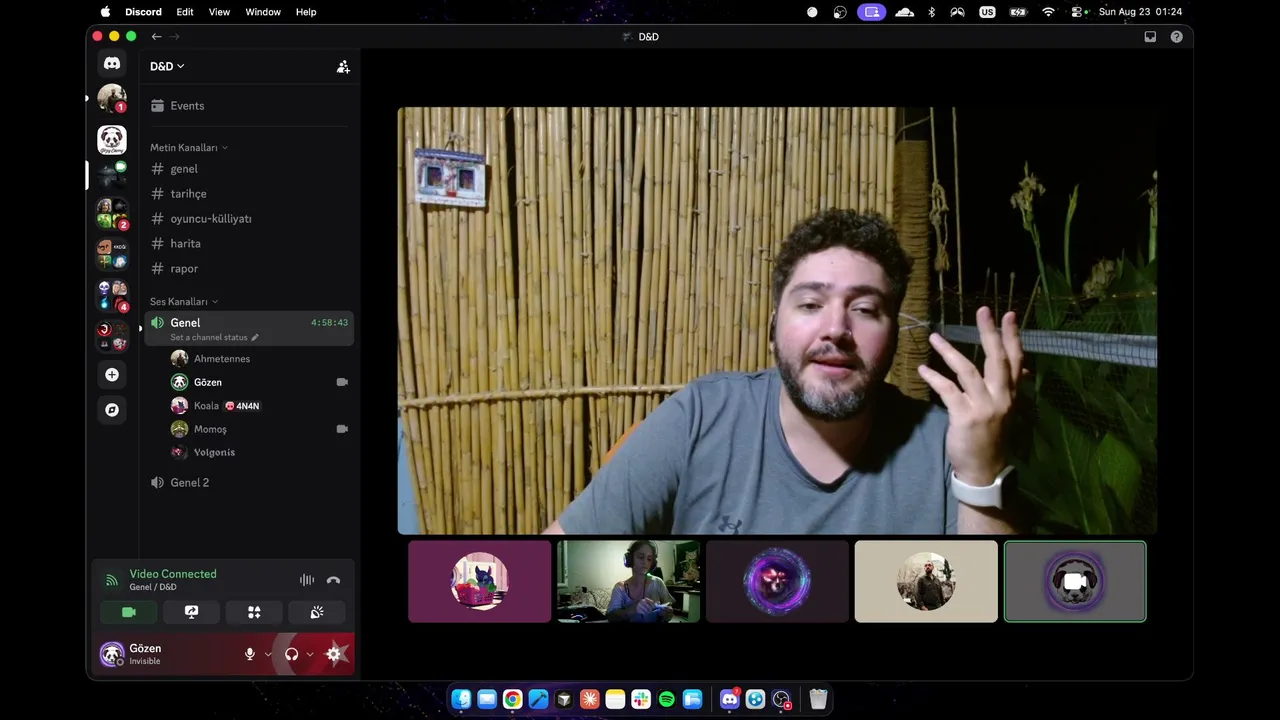Open the date and time menu
Screen dimensions: 1280x720
click(x=1140, y=12)
